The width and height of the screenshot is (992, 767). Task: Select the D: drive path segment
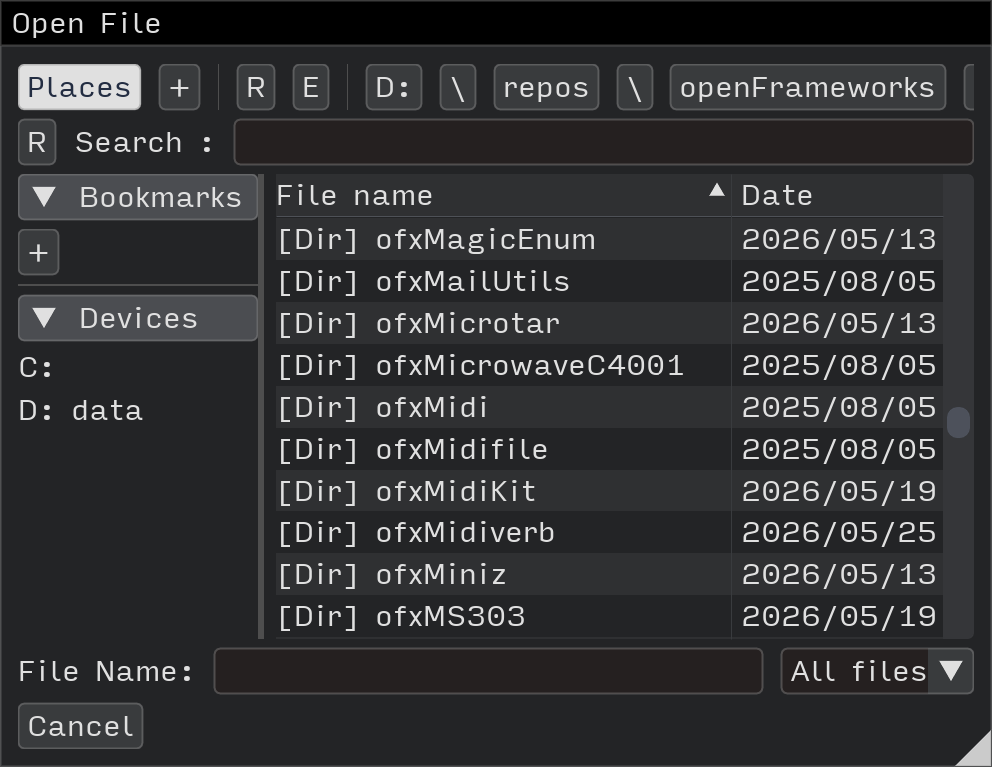[394, 87]
